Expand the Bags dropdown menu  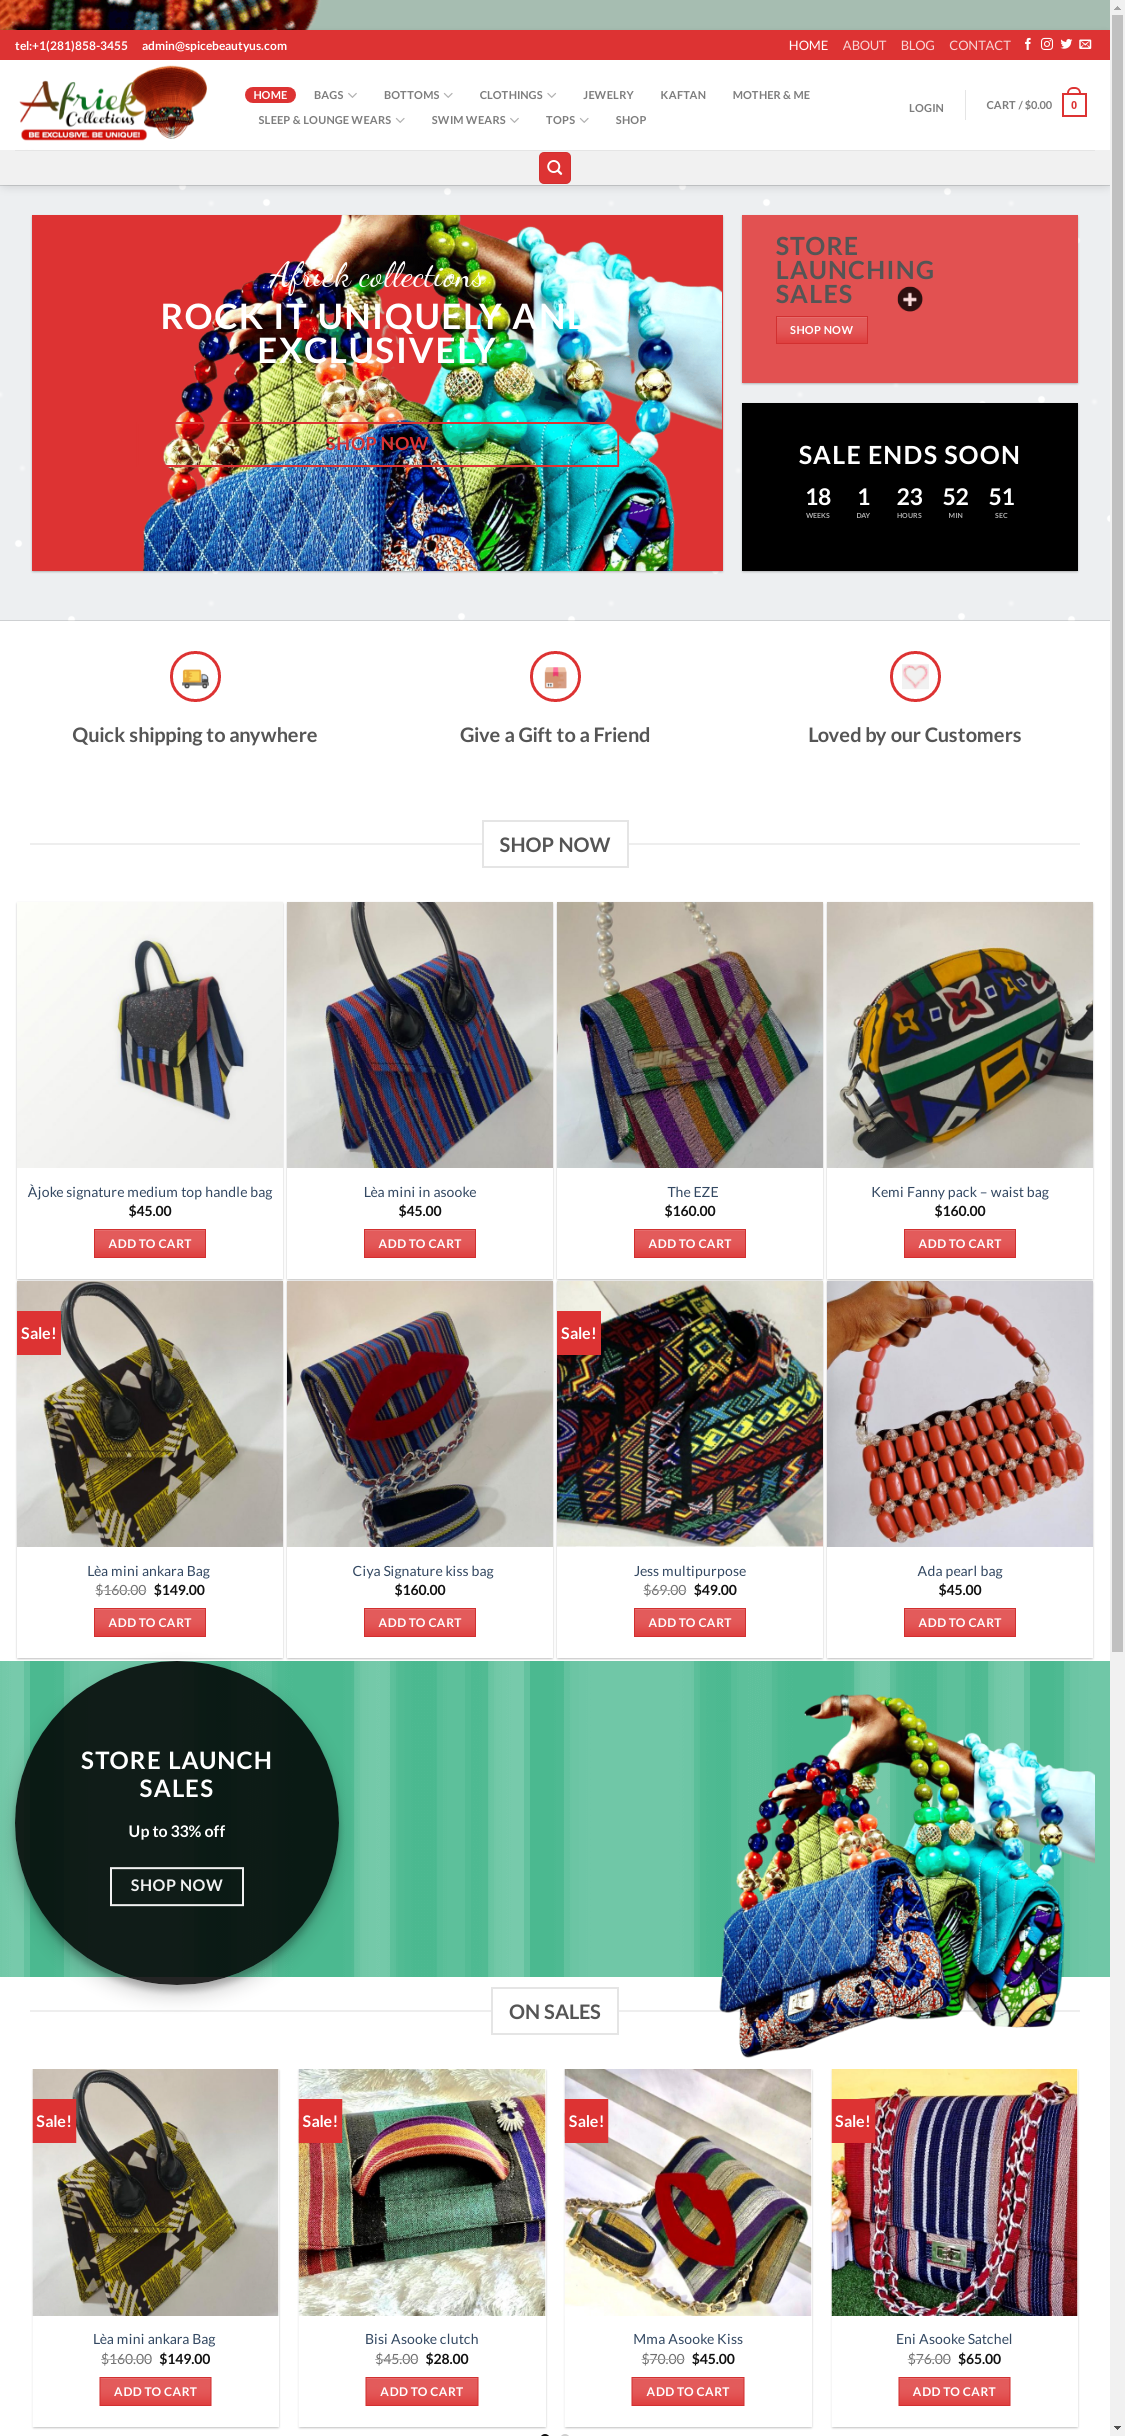pyautogui.click(x=335, y=95)
